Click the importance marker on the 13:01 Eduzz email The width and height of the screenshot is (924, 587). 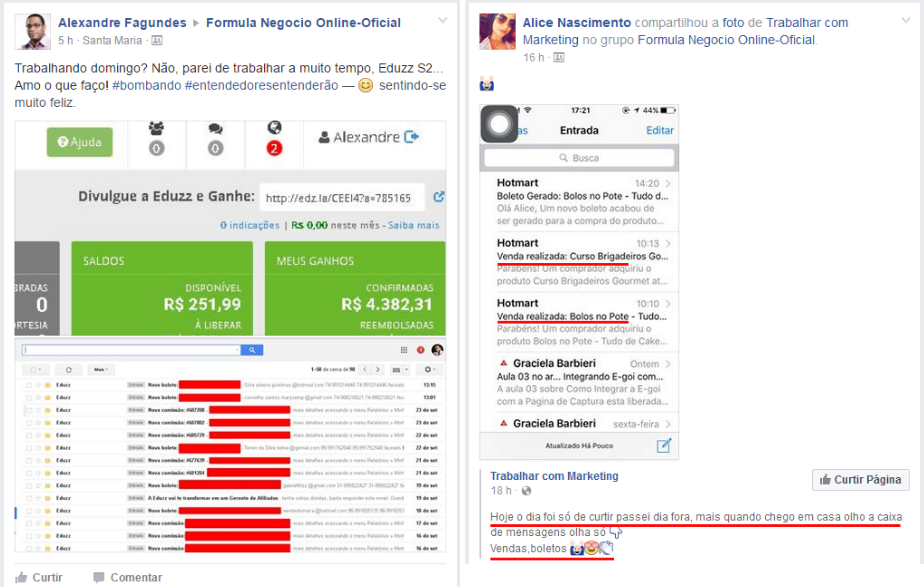47,397
